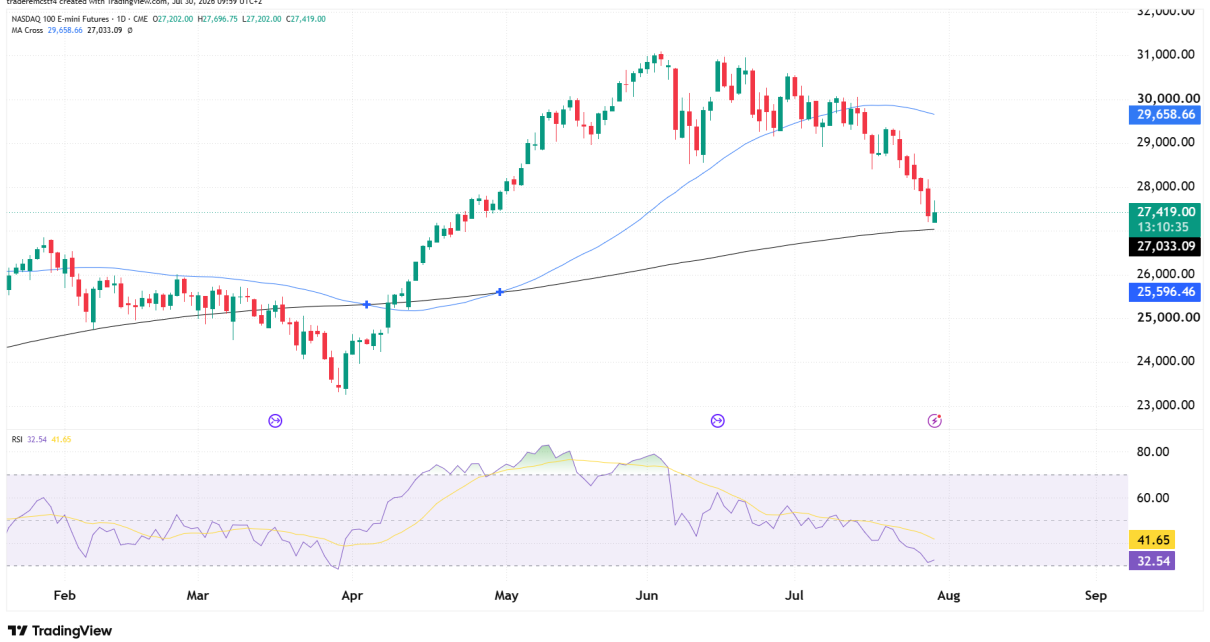Click the blue MA cross marker in early April

[367, 304]
